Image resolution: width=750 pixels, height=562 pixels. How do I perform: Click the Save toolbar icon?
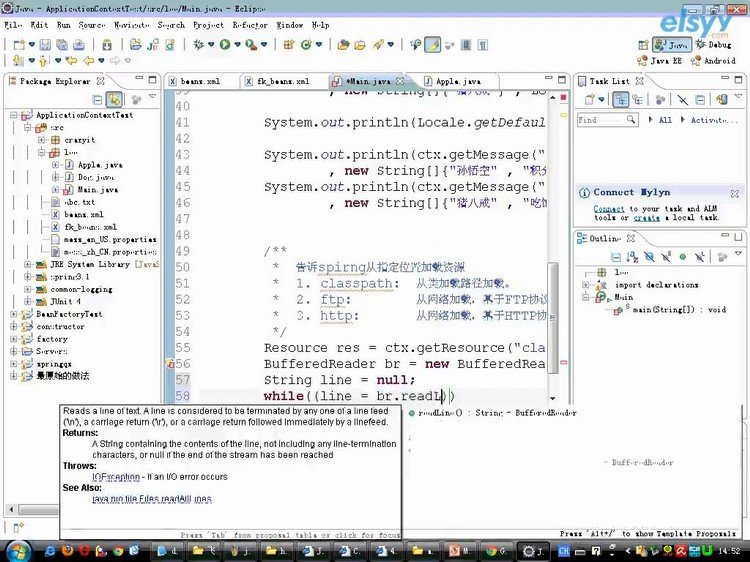click(45, 45)
